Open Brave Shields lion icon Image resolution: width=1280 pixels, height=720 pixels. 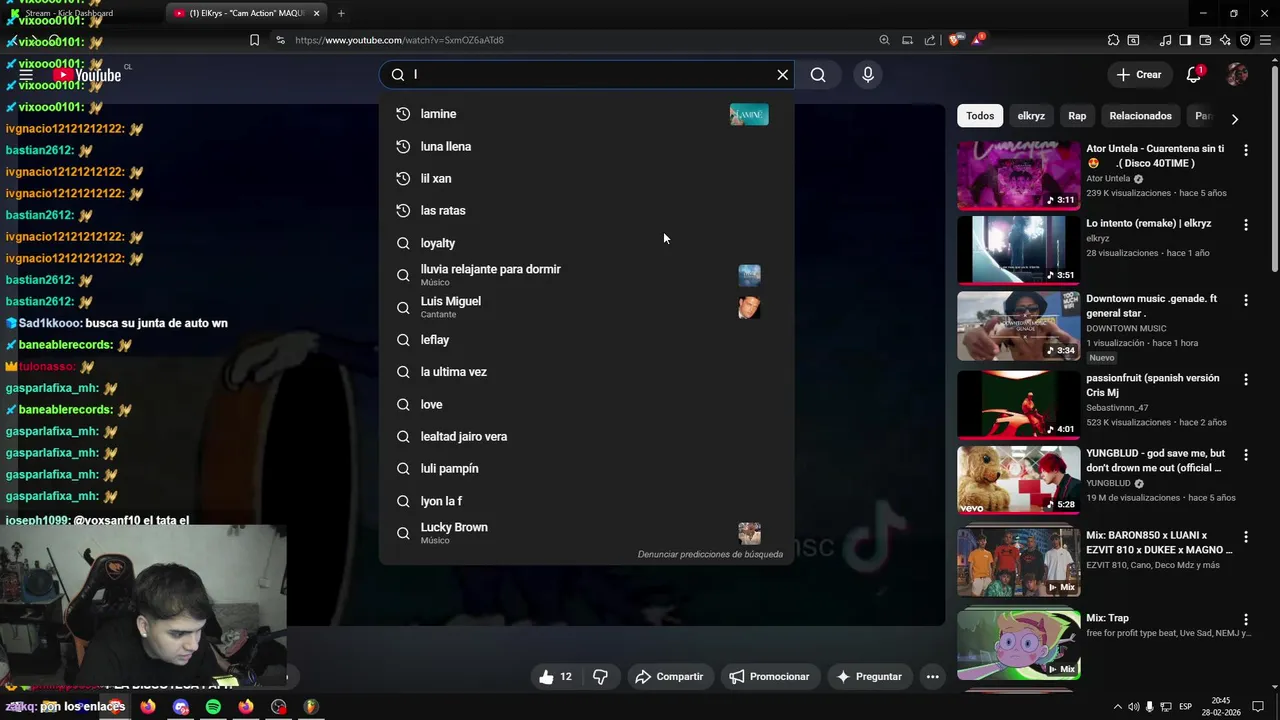955,40
